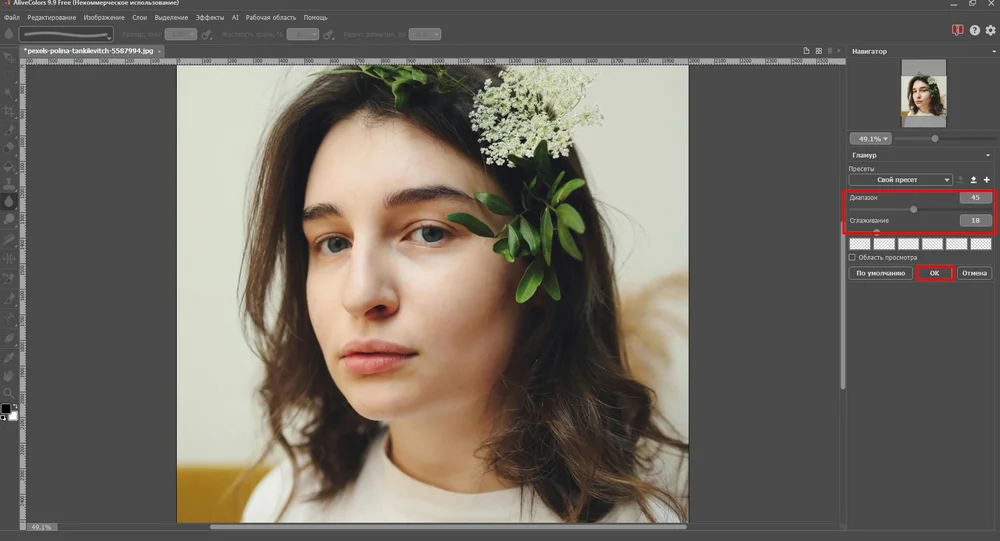The height and width of the screenshot is (541, 1000).
Task: Click the black foreground color swatch
Action: coord(6,408)
